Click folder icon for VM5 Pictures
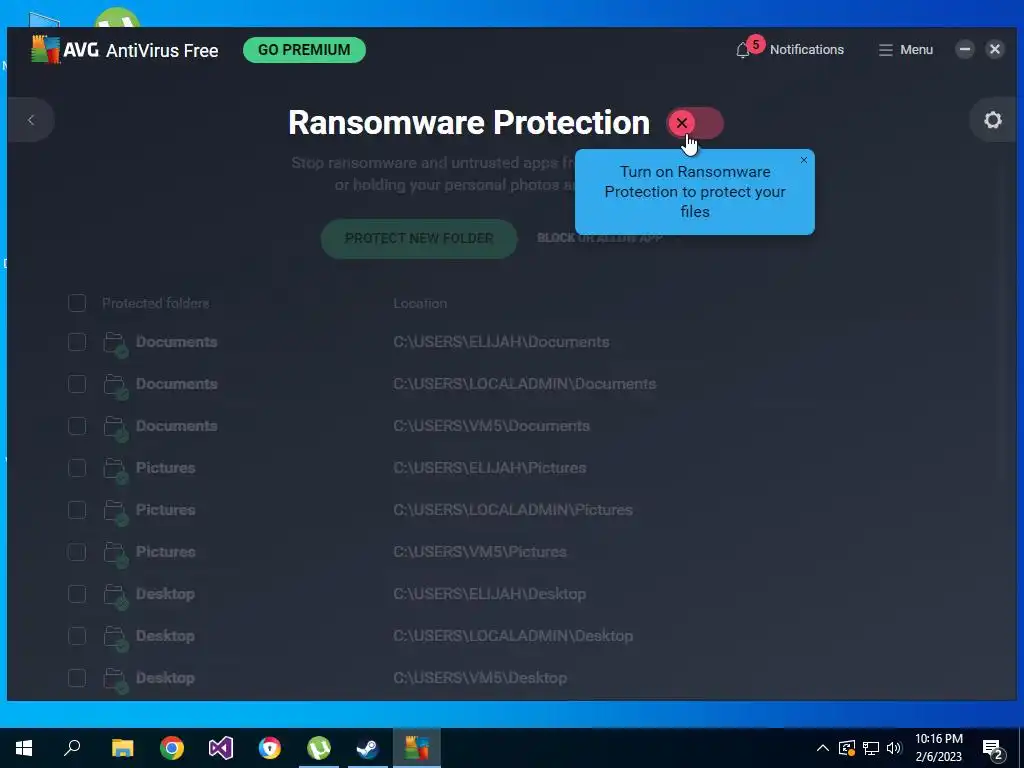The width and height of the screenshot is (1024, 768). [116, 553]
